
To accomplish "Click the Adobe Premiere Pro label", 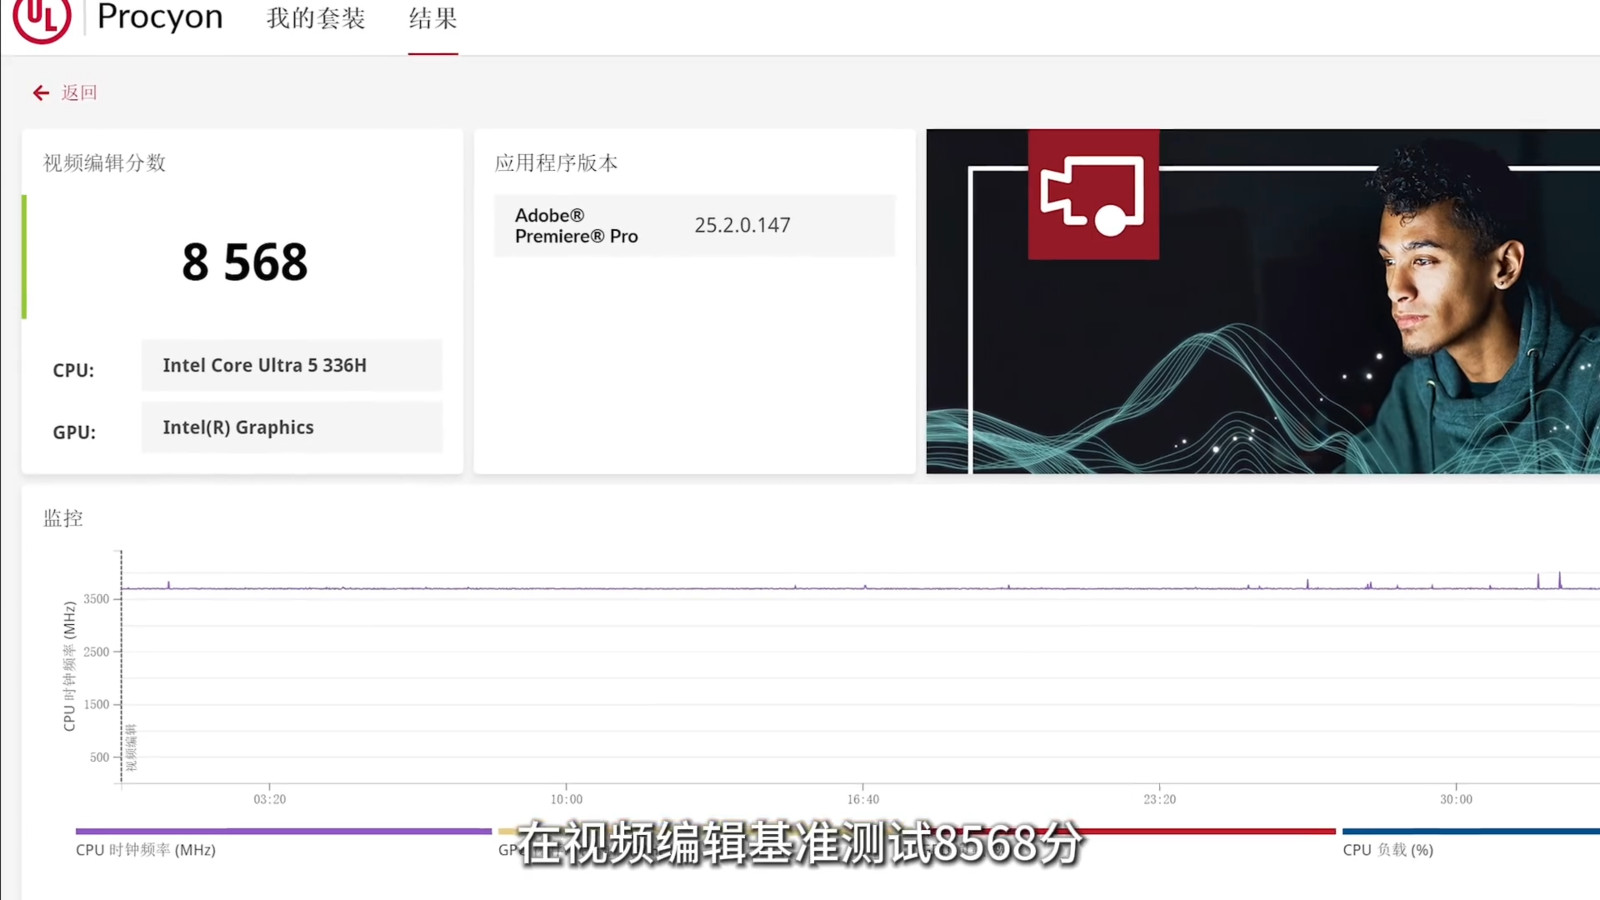I will (x=576, y=226).
